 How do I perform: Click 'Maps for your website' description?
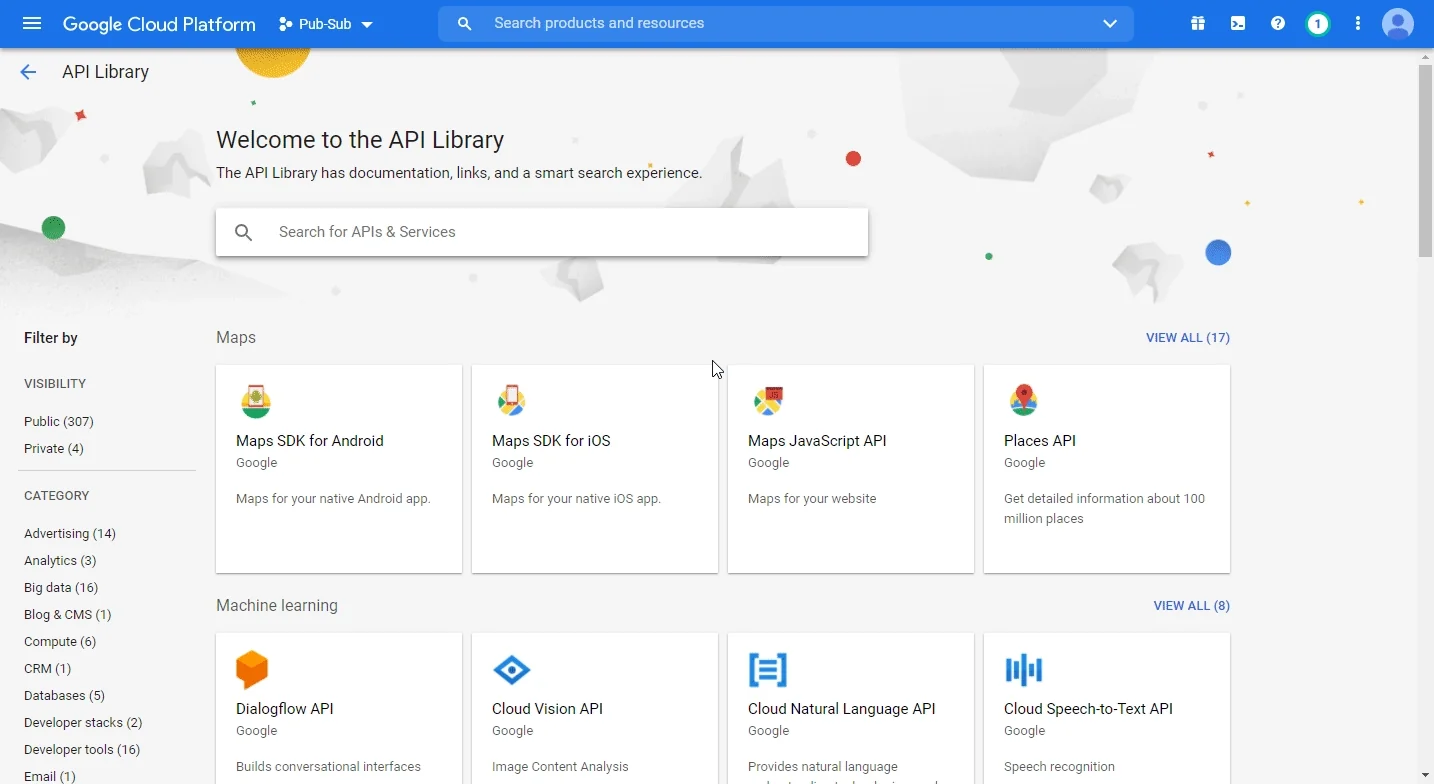[x=812, y=499]
